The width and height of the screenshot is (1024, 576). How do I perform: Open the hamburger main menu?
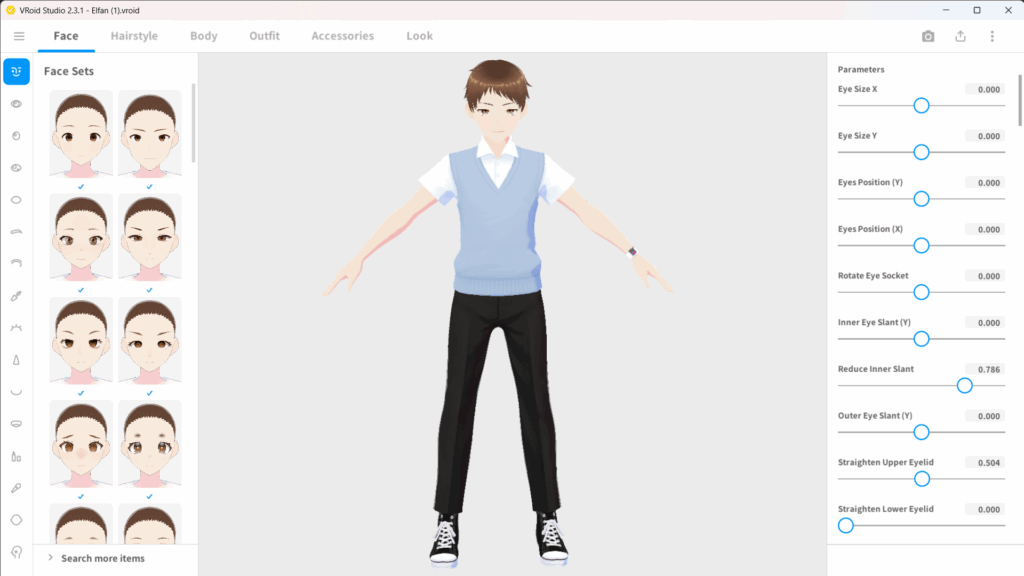click(x=19, y=36)
